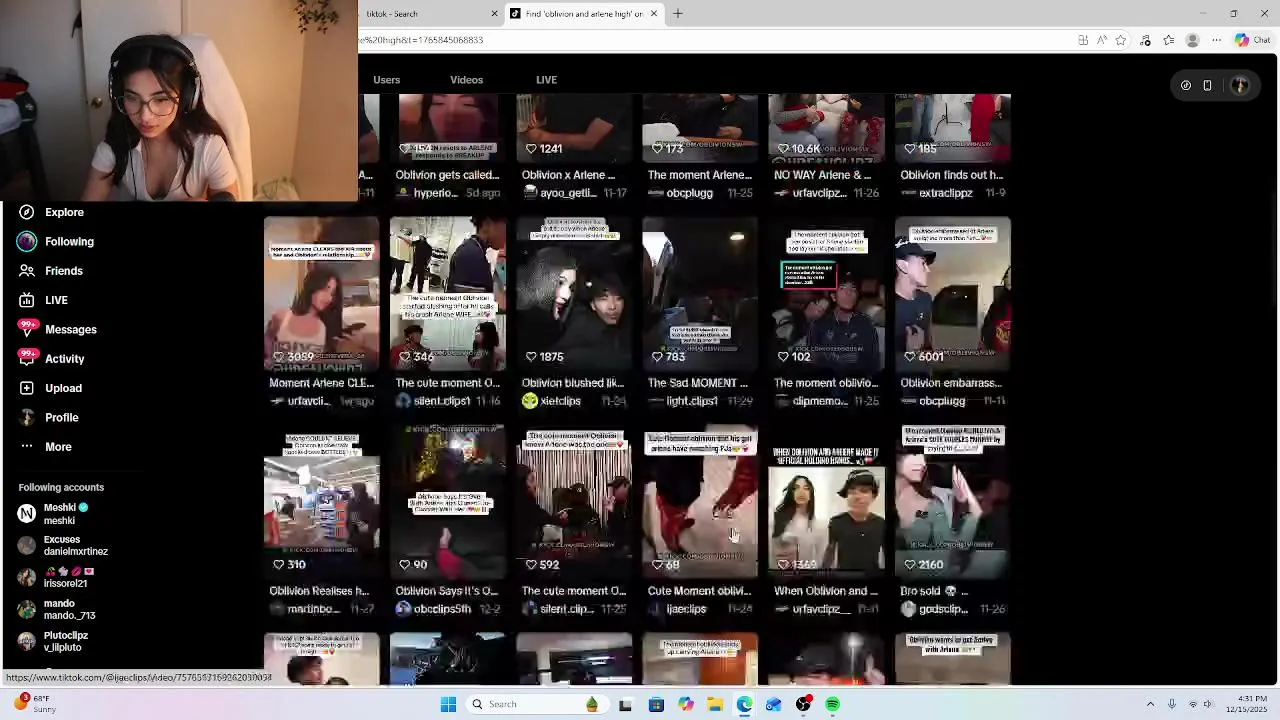Open the TikTok profile avatar menu
The width and height of the screenshot is (1280, 720).
[1240, 86]
